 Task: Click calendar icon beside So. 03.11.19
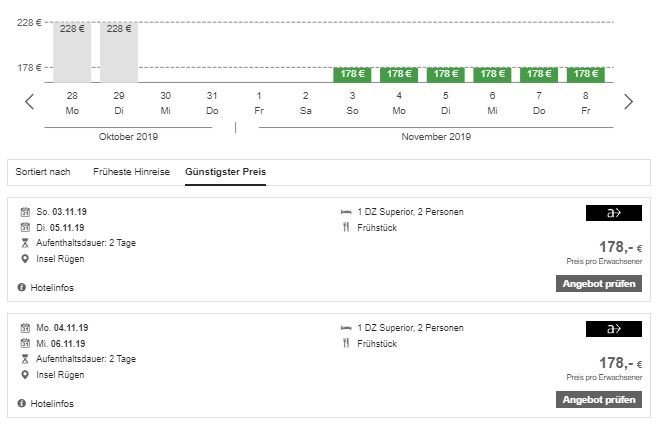click(25, 211)
